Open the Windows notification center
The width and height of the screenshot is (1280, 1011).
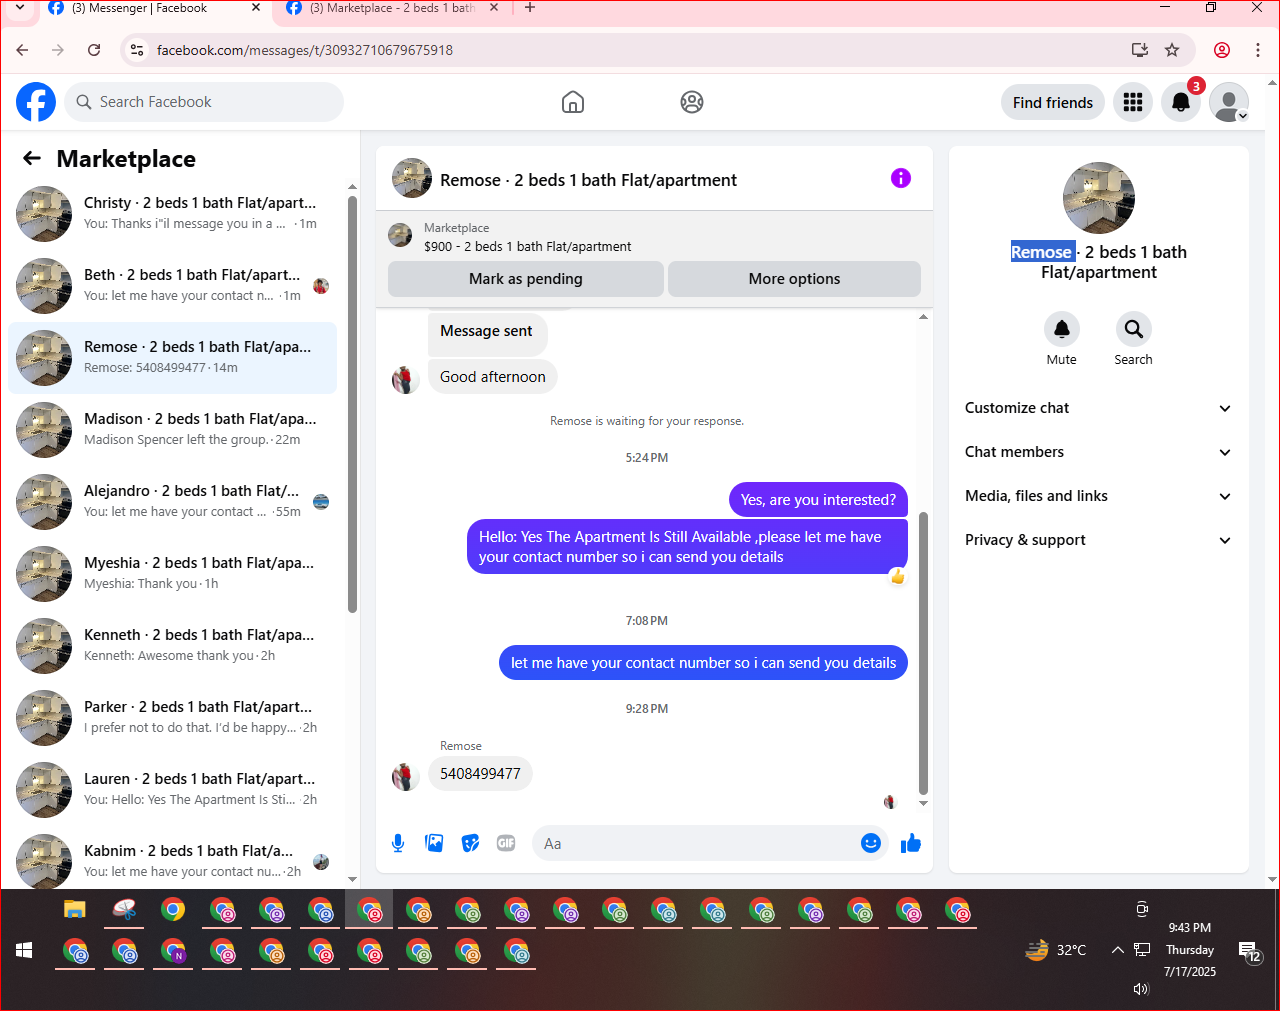pyautogui.click(x=1250, y=952)
